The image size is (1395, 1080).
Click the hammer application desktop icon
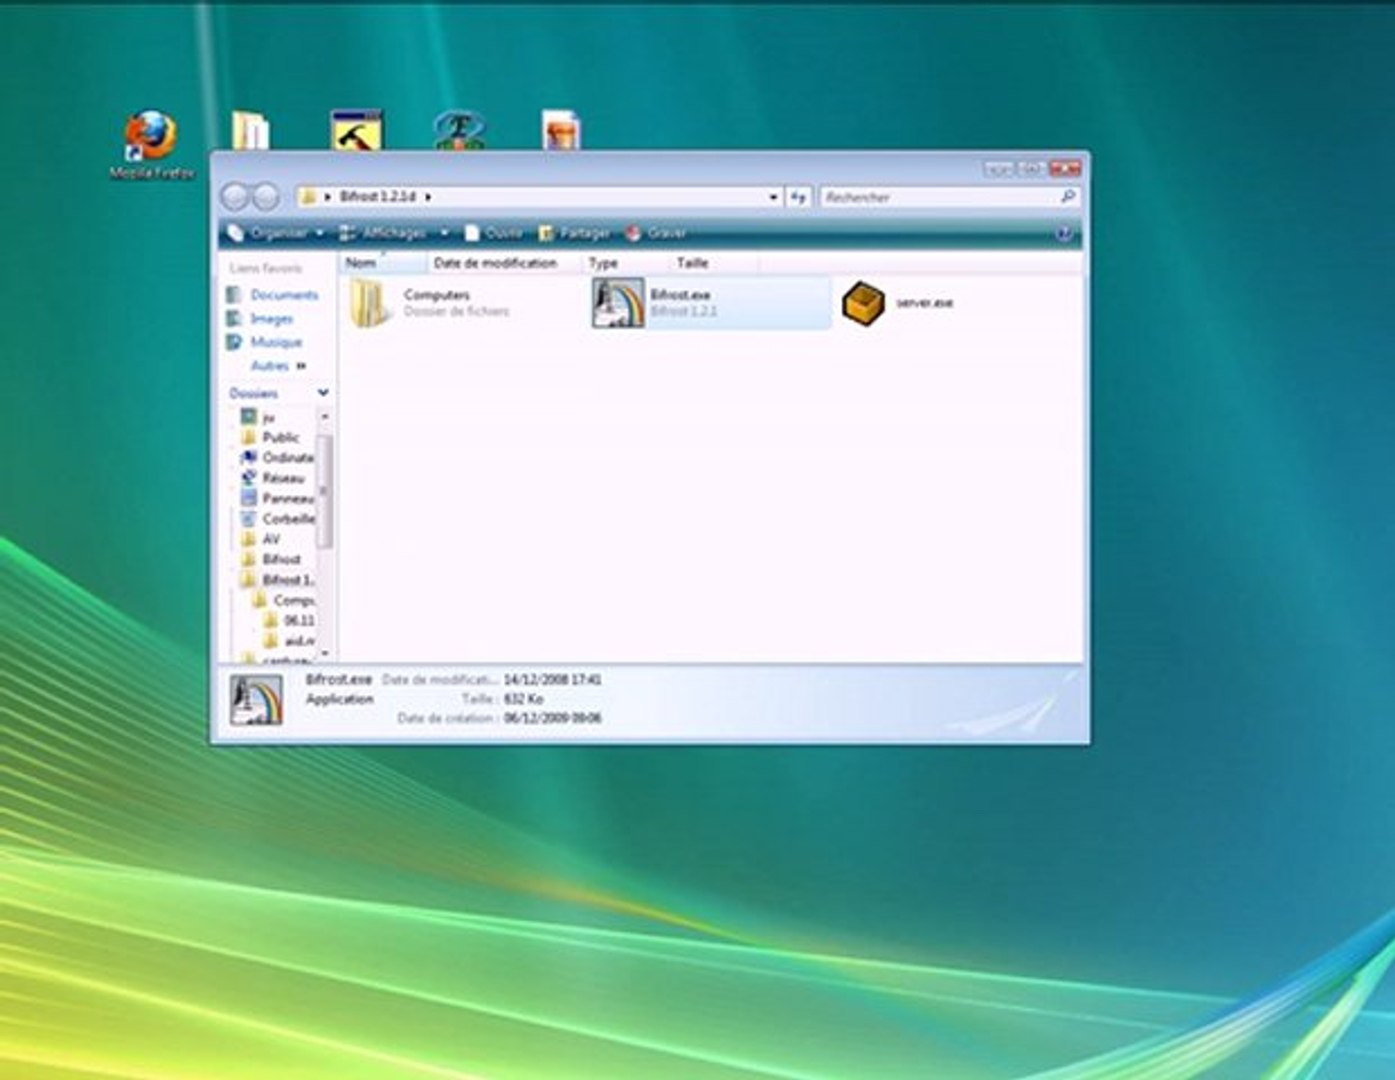pyautogui.click(x=356, y=130)
